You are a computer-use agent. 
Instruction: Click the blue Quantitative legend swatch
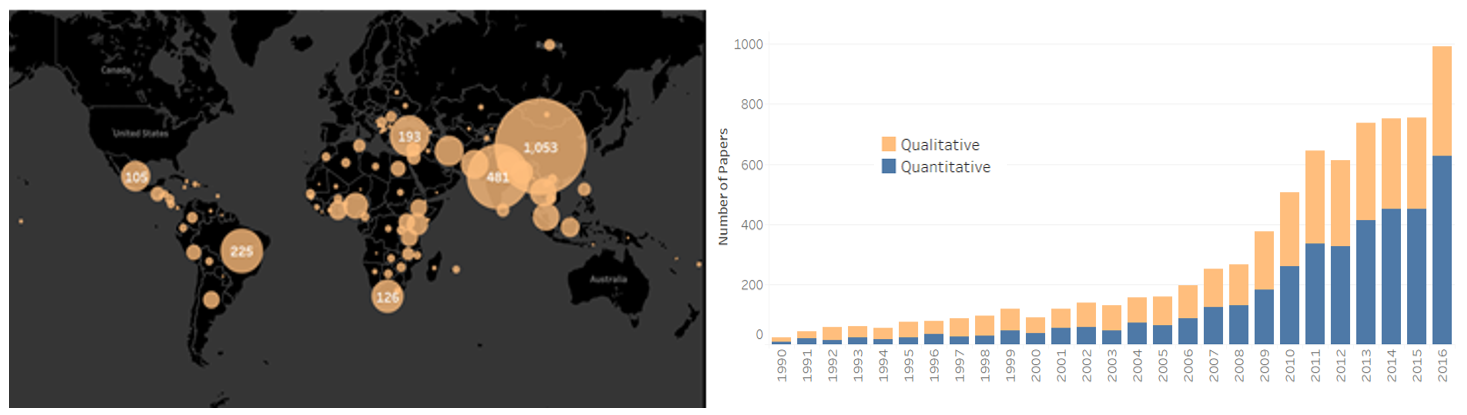pos(887,167)
